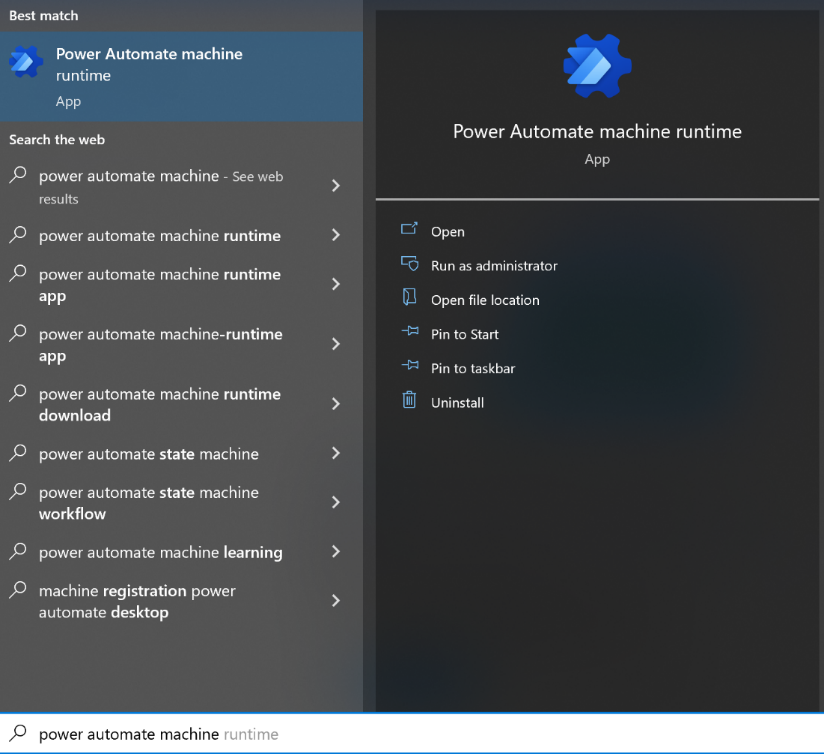Expand chevron for 'state machine workflow' suggestion
The image size is (824, 754).
point(336,502)
